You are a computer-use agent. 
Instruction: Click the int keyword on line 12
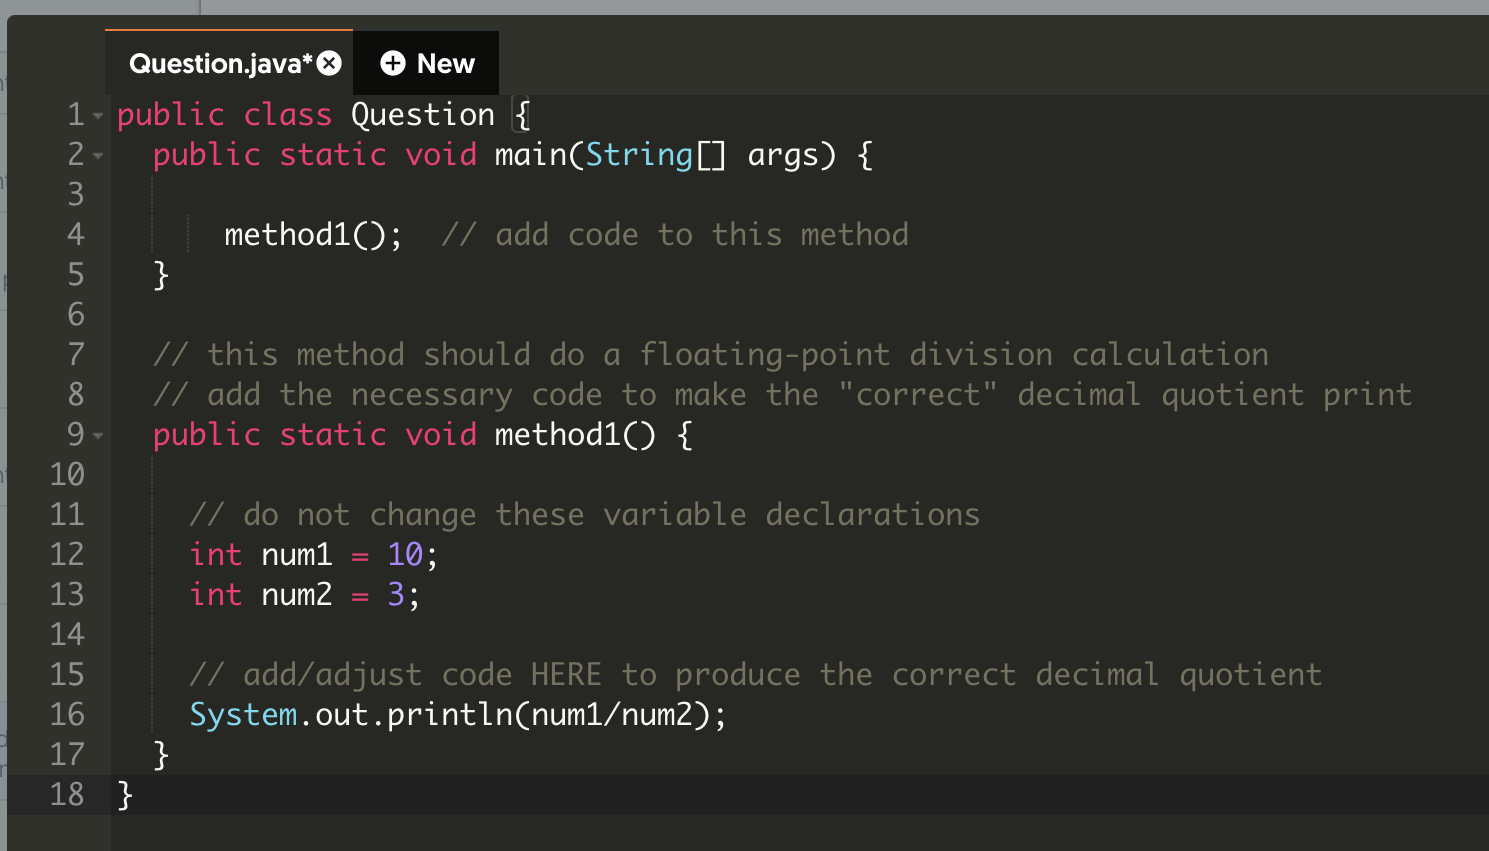[216, 554]
